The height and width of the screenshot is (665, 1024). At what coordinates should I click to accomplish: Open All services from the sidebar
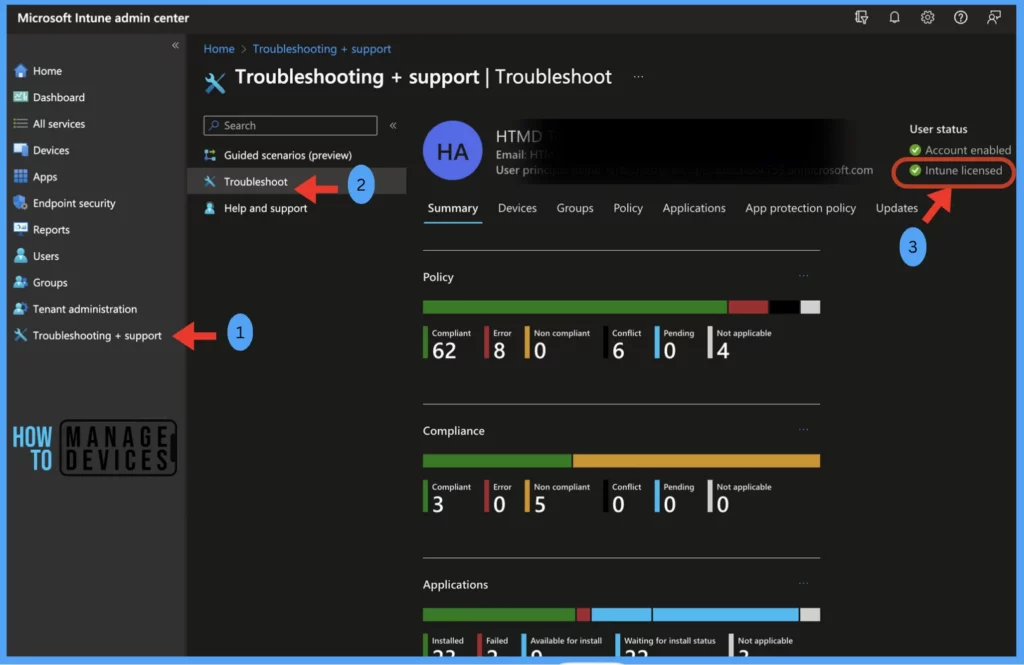pos(59,123)
